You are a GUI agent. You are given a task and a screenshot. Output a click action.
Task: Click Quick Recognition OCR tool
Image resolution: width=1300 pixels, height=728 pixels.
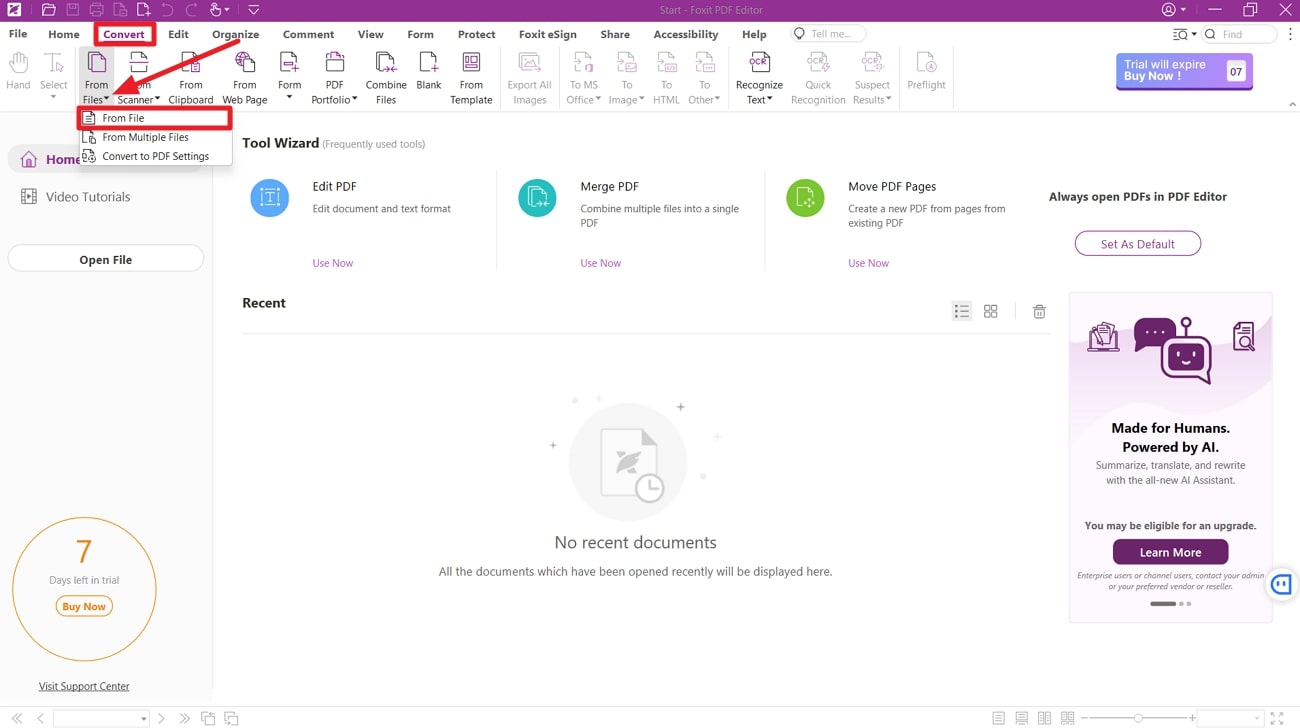tap(818, 78)
